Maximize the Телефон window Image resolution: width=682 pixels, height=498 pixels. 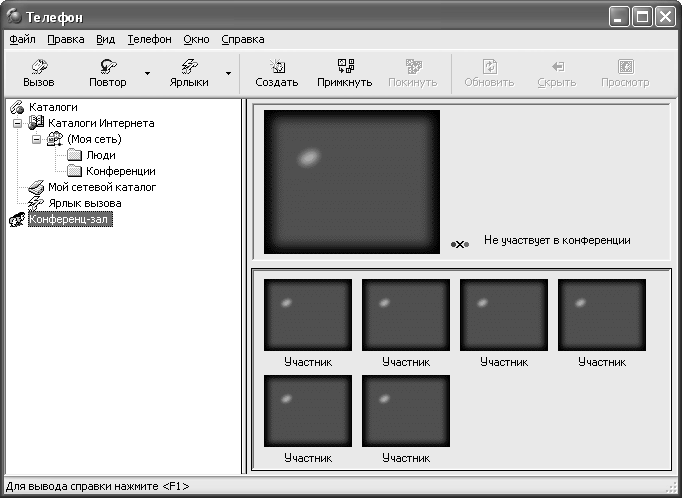point(642,17)
